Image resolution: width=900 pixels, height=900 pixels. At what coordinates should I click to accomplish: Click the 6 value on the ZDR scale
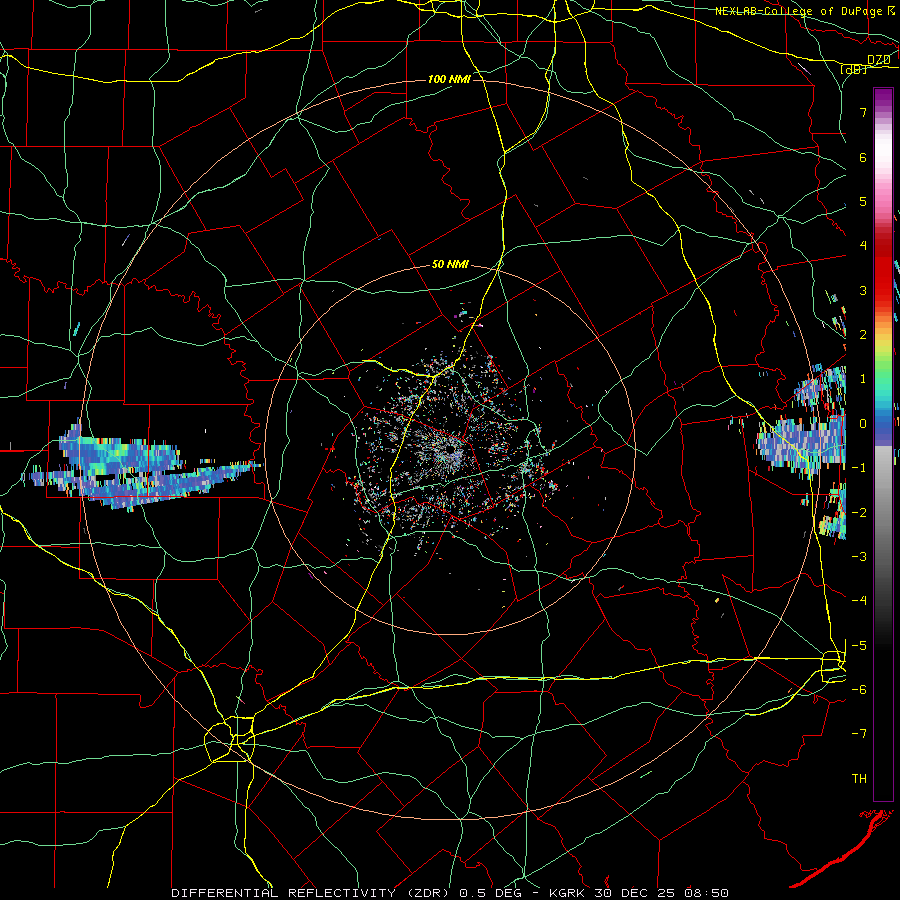(863, 157)
